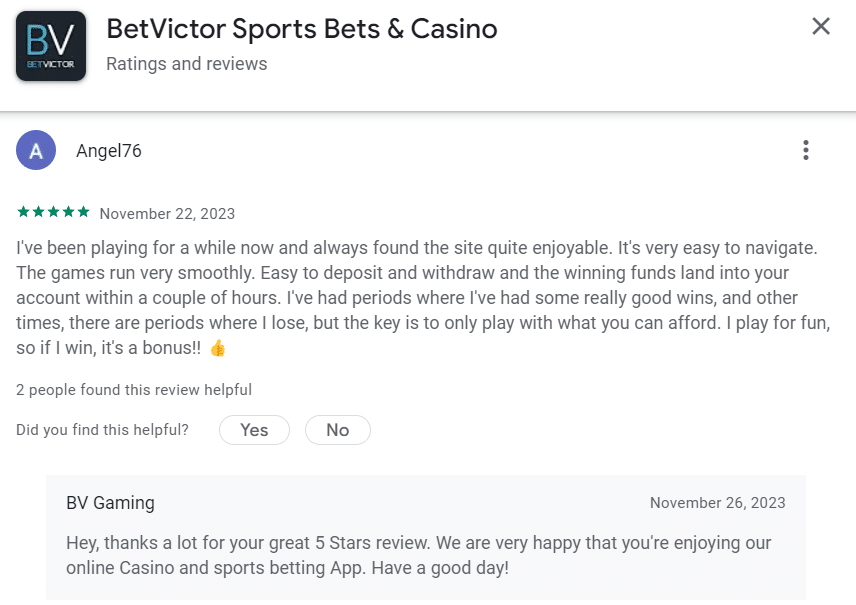856x605 pixels.
Task: Mark the review helpful with Yes
Action: click(254, 430)
